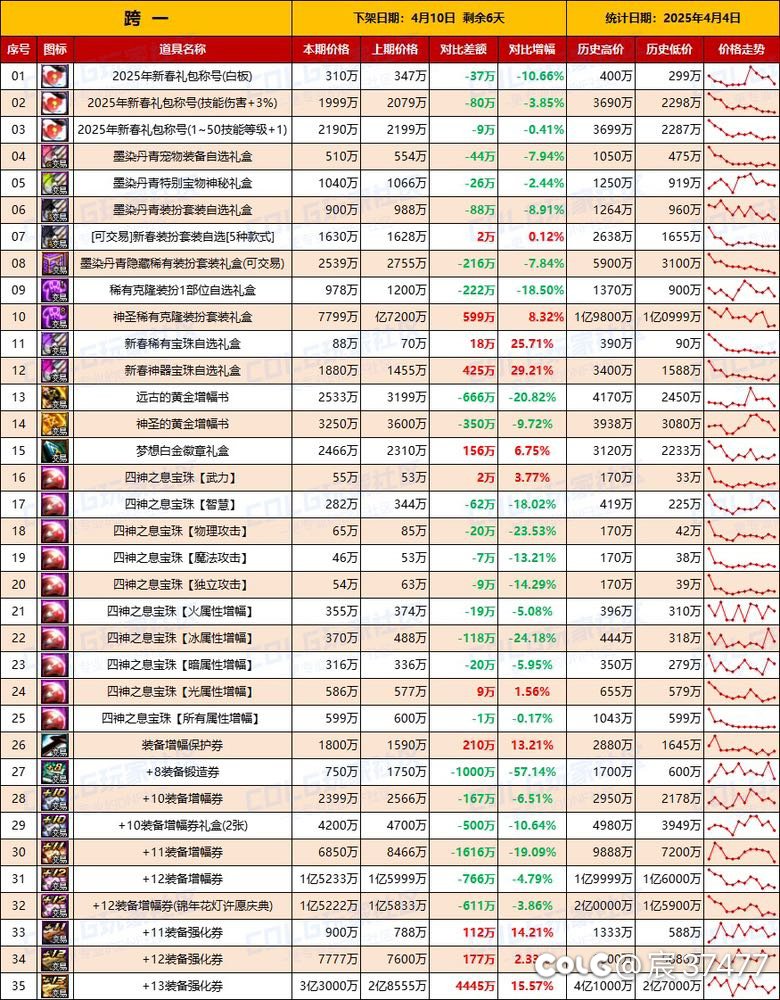Viewport: 780px width, 1000px height.
Task: Click the 上期价格 column header
Action: pos(395,50)
